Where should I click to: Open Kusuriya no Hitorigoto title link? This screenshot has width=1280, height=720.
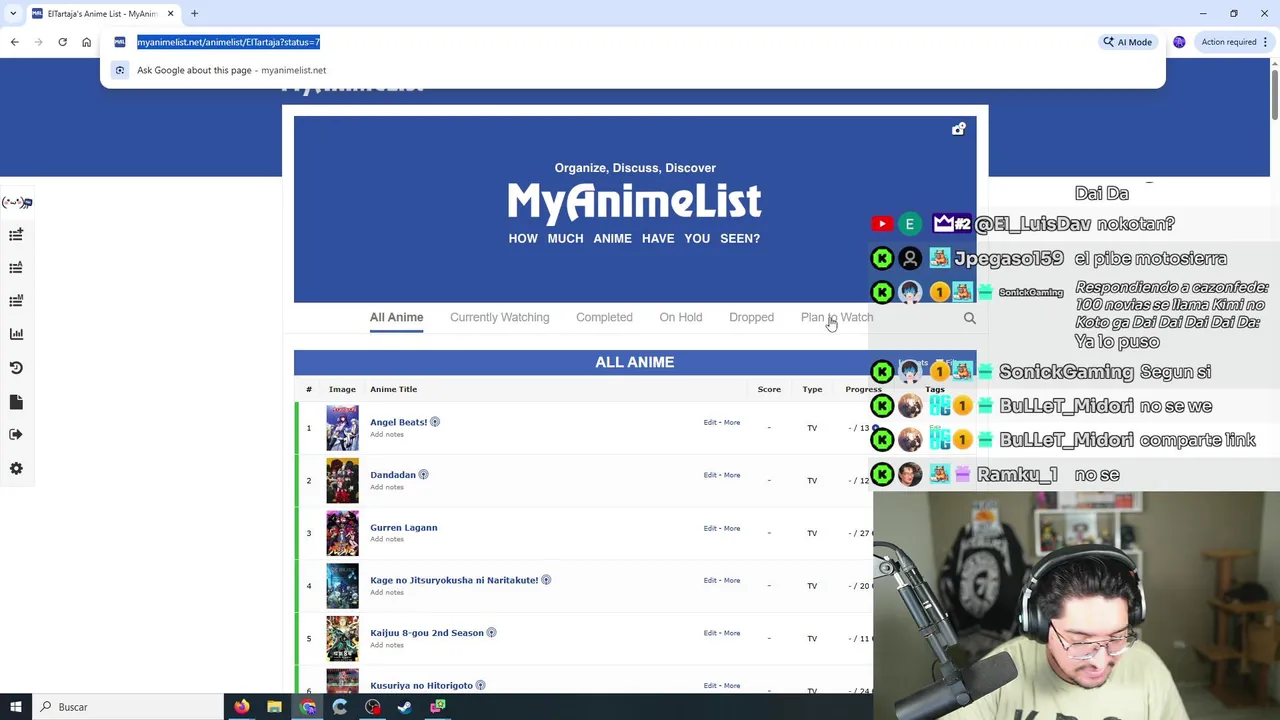coord(421,686)
